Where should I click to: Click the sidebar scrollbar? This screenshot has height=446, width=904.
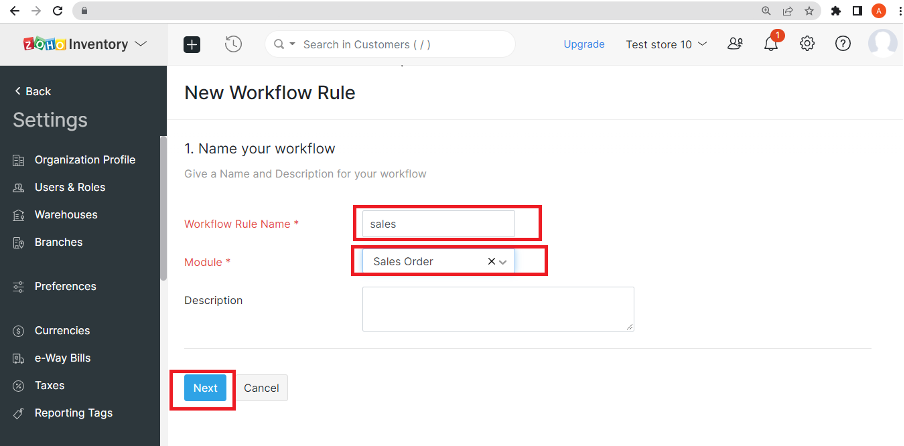[x=164, y=207]
